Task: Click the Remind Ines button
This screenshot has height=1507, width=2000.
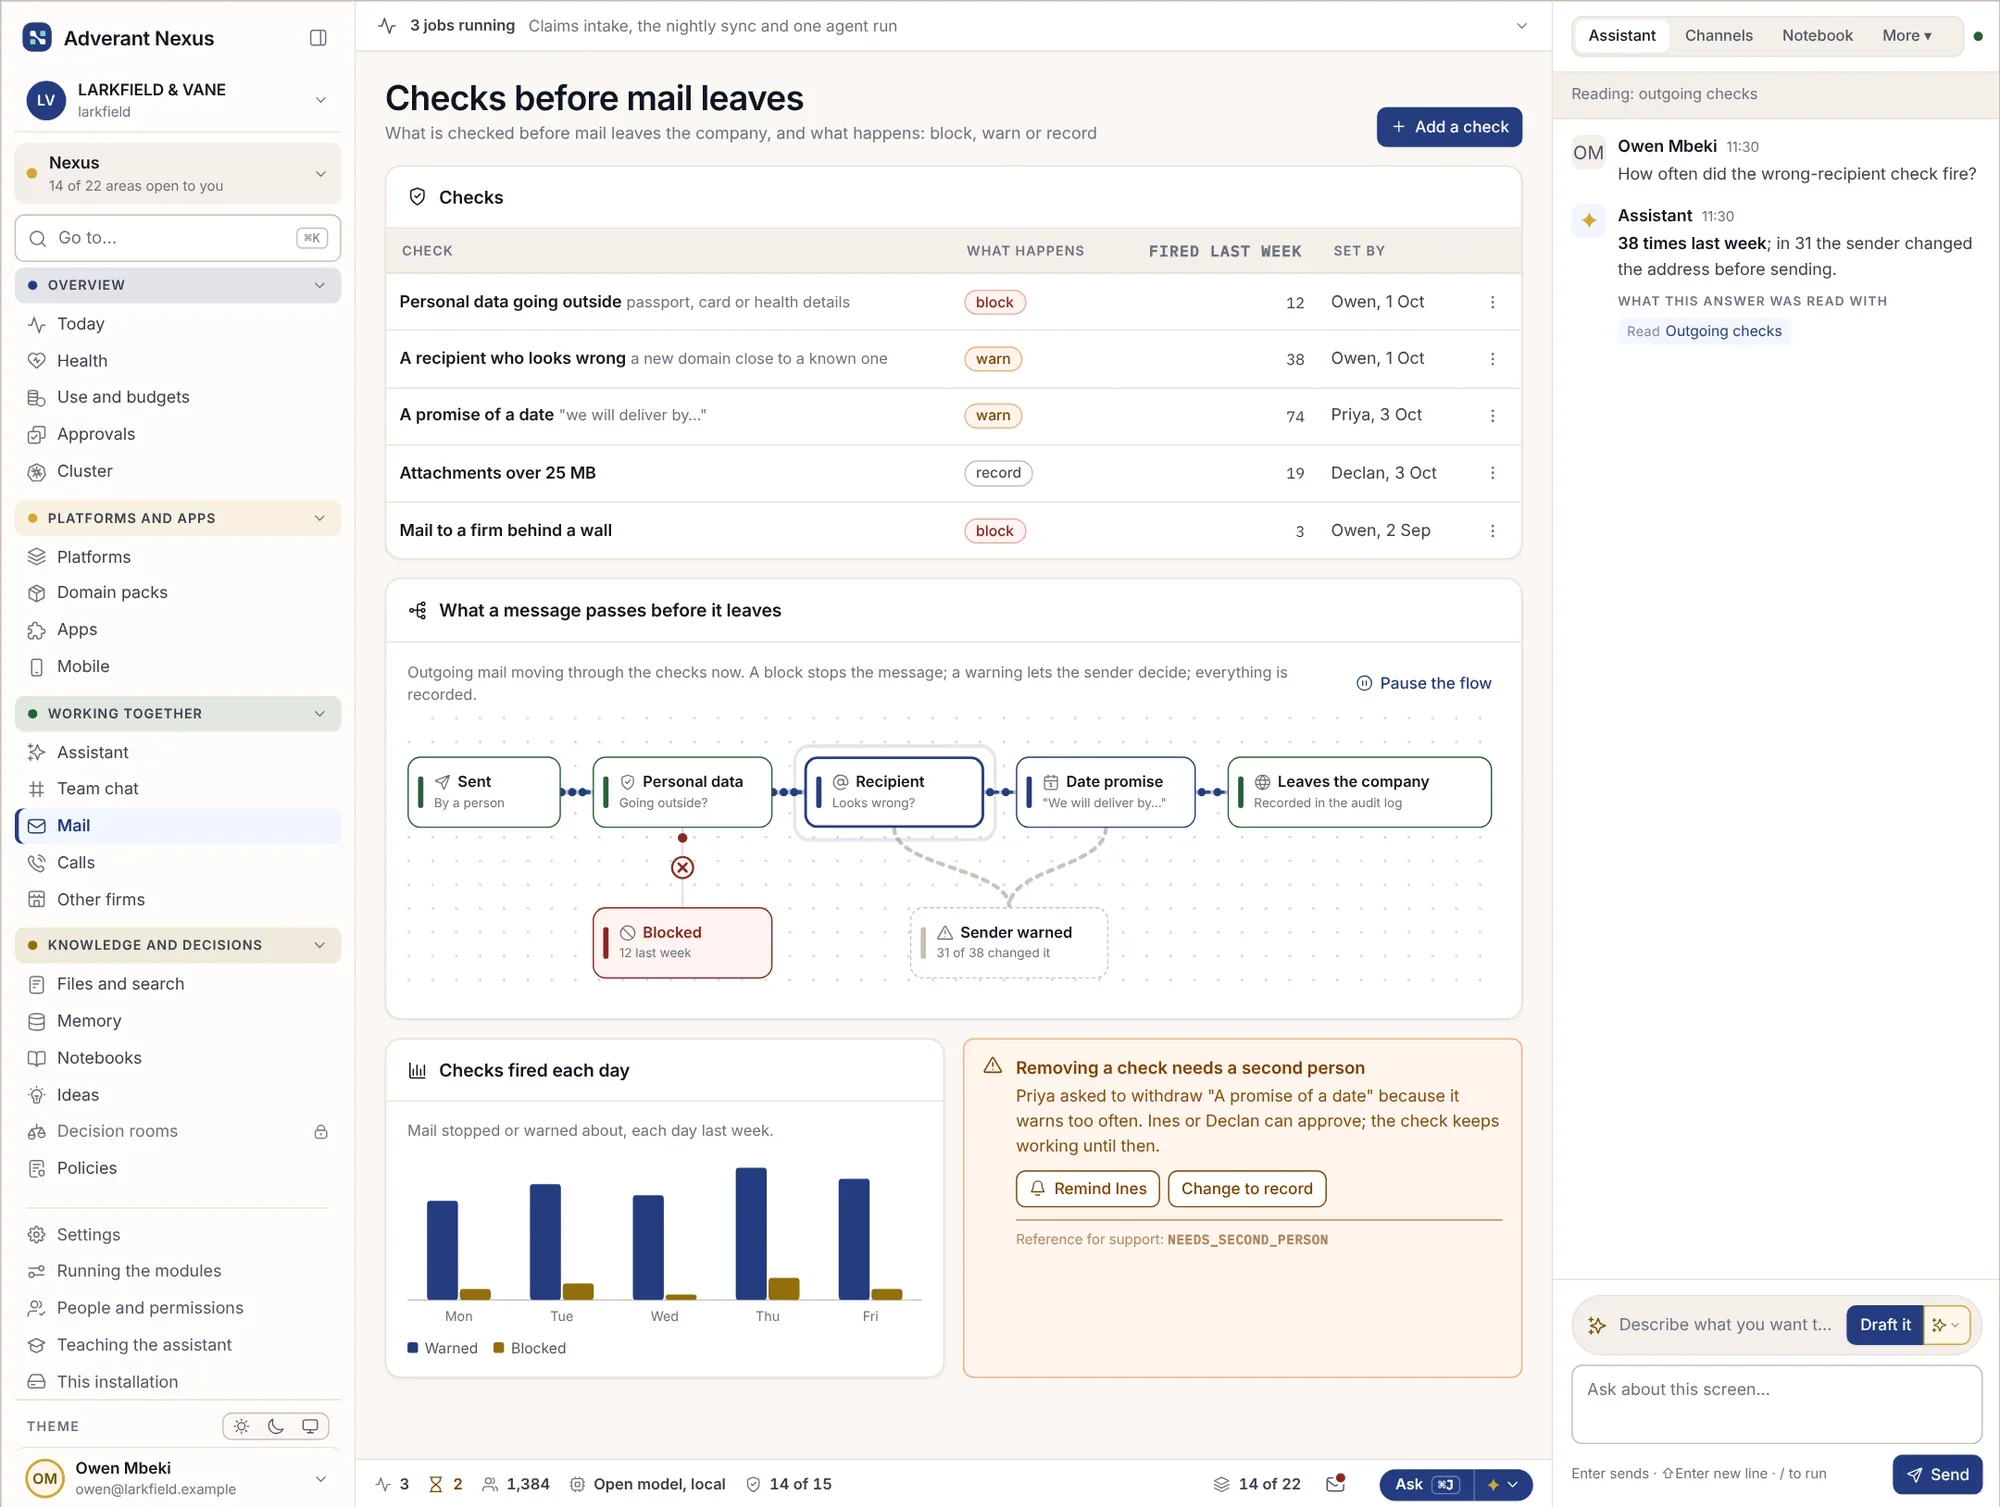Action: click(1087, 1189)
